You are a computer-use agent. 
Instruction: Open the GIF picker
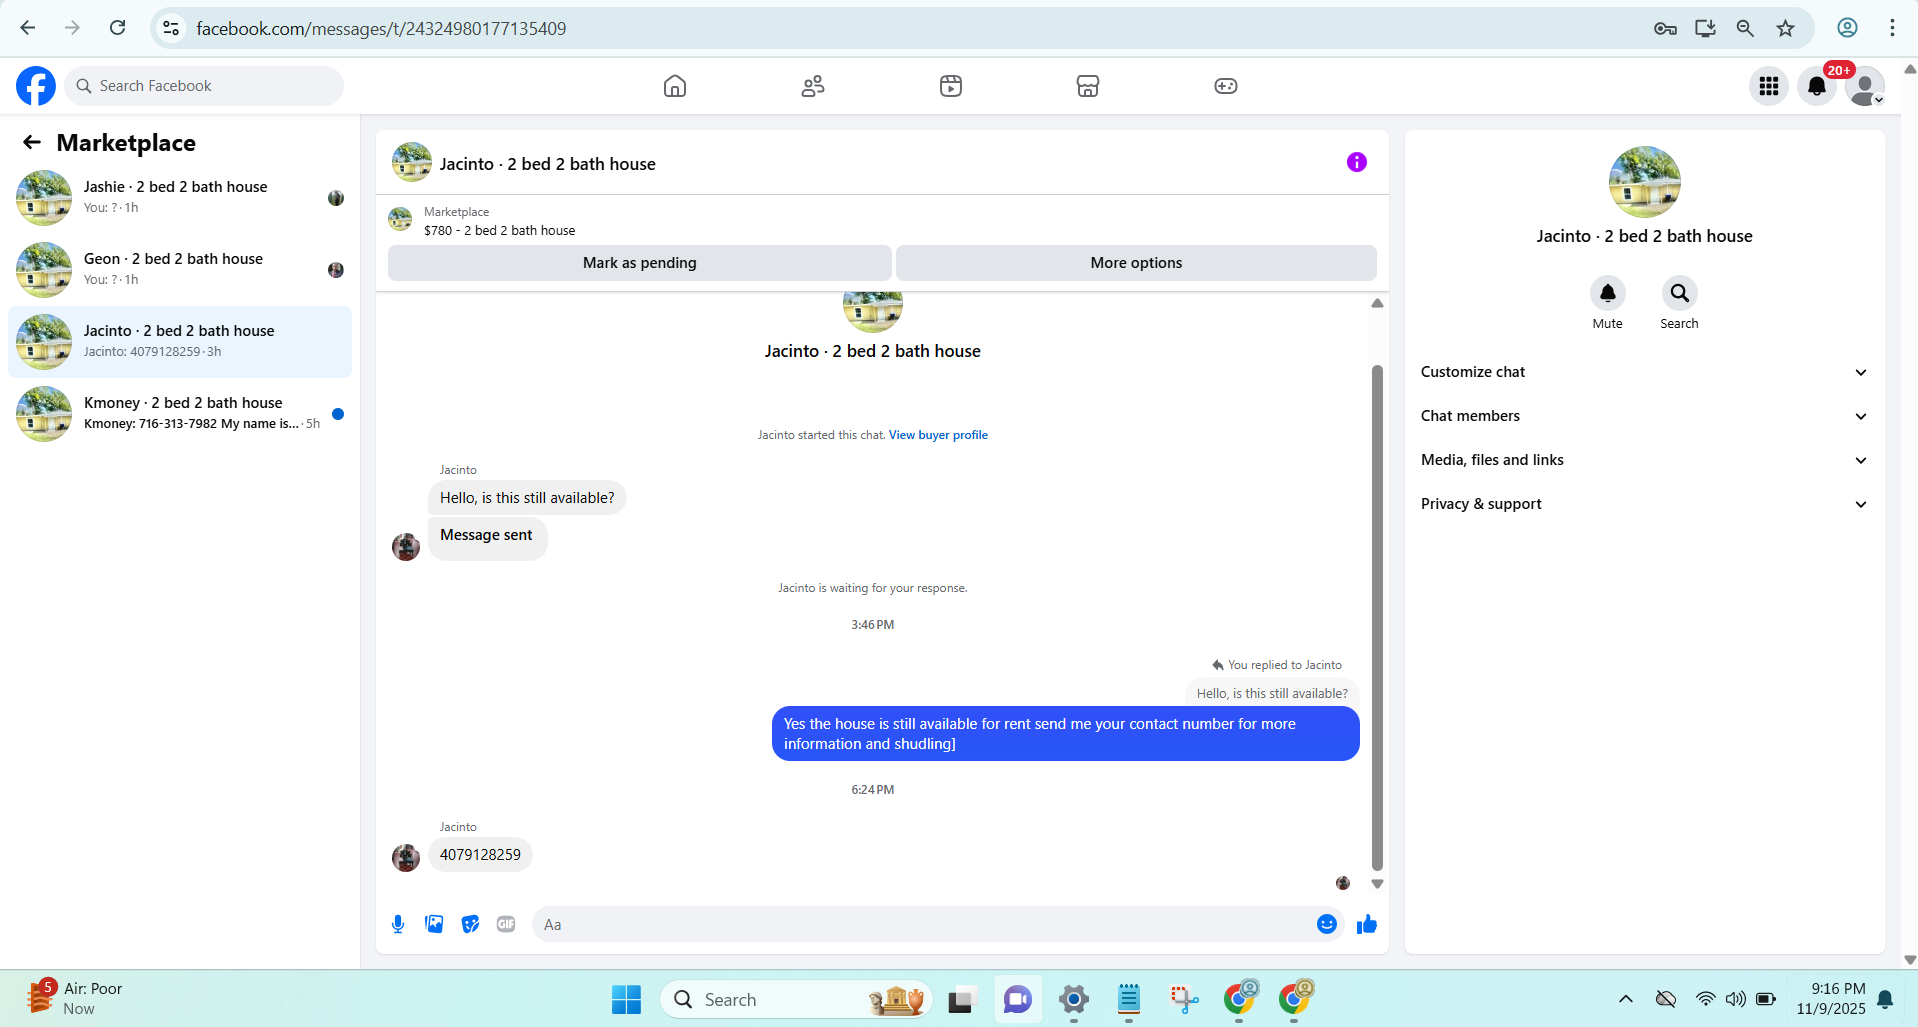click(506, 924)
